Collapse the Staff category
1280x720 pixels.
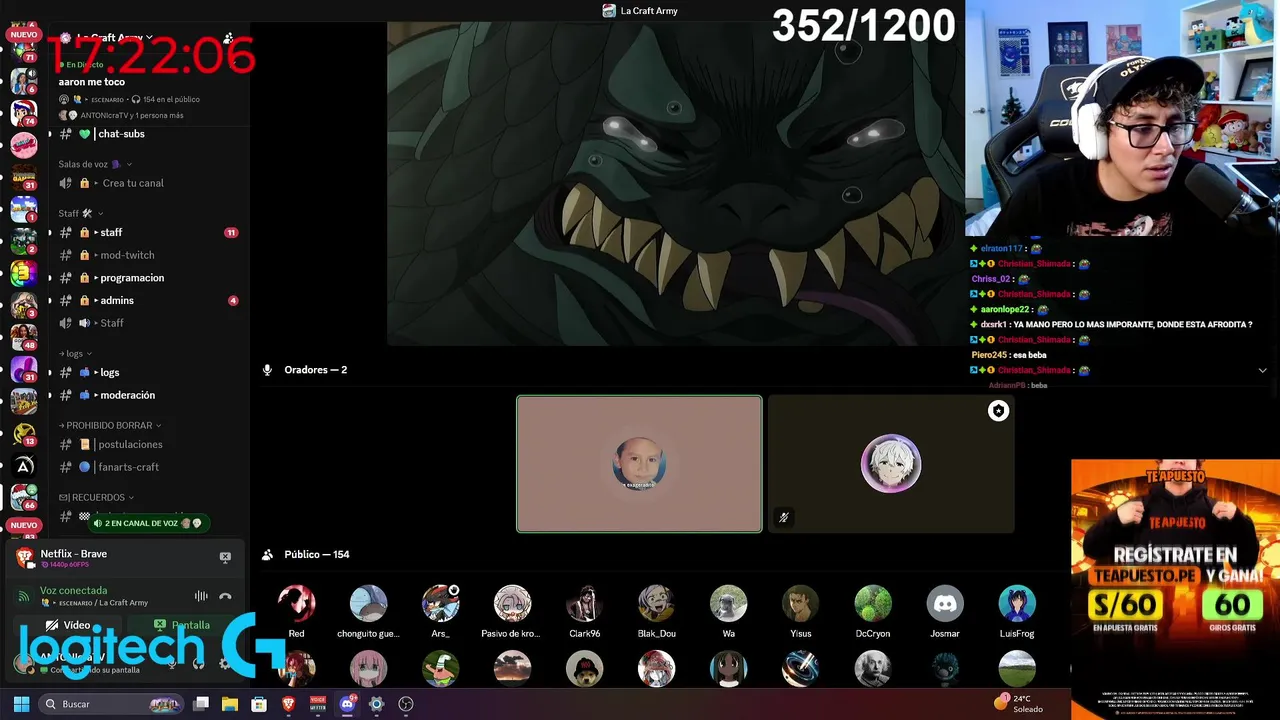pyautogui.click(x=80, y=213)
